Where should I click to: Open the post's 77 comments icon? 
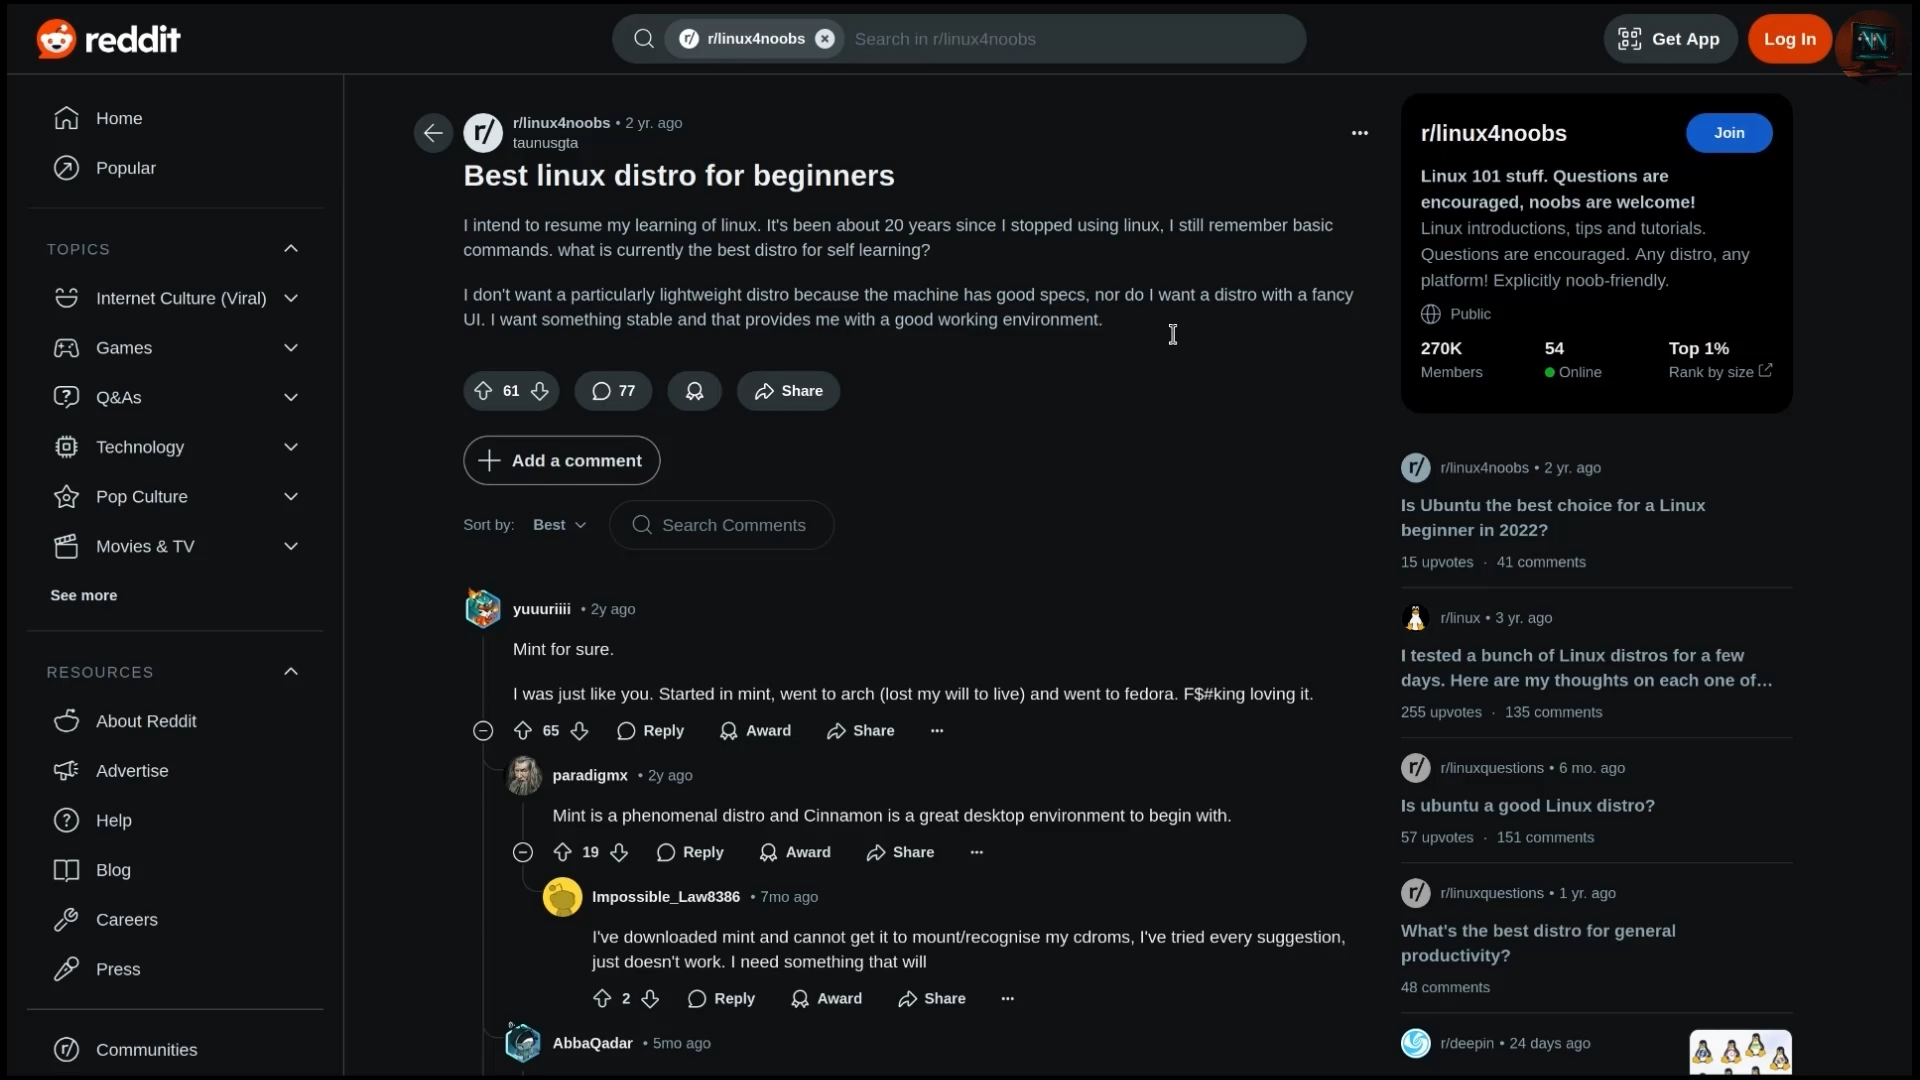pyautogui.click(x=613, y=391)
